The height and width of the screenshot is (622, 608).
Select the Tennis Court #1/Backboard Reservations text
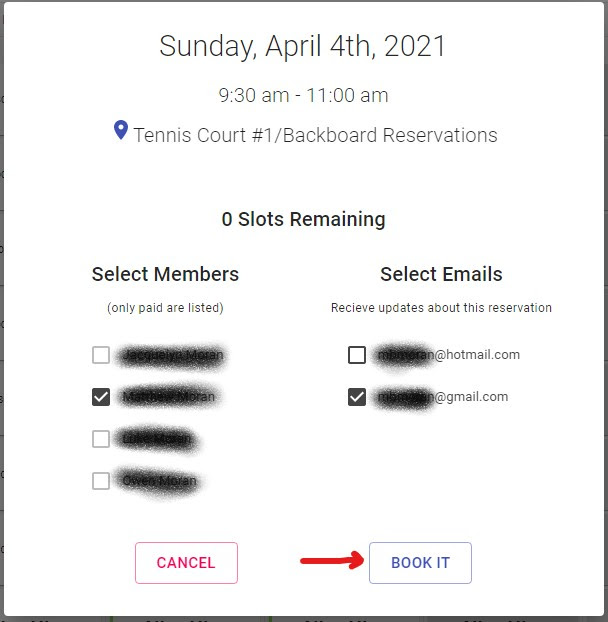315,135
